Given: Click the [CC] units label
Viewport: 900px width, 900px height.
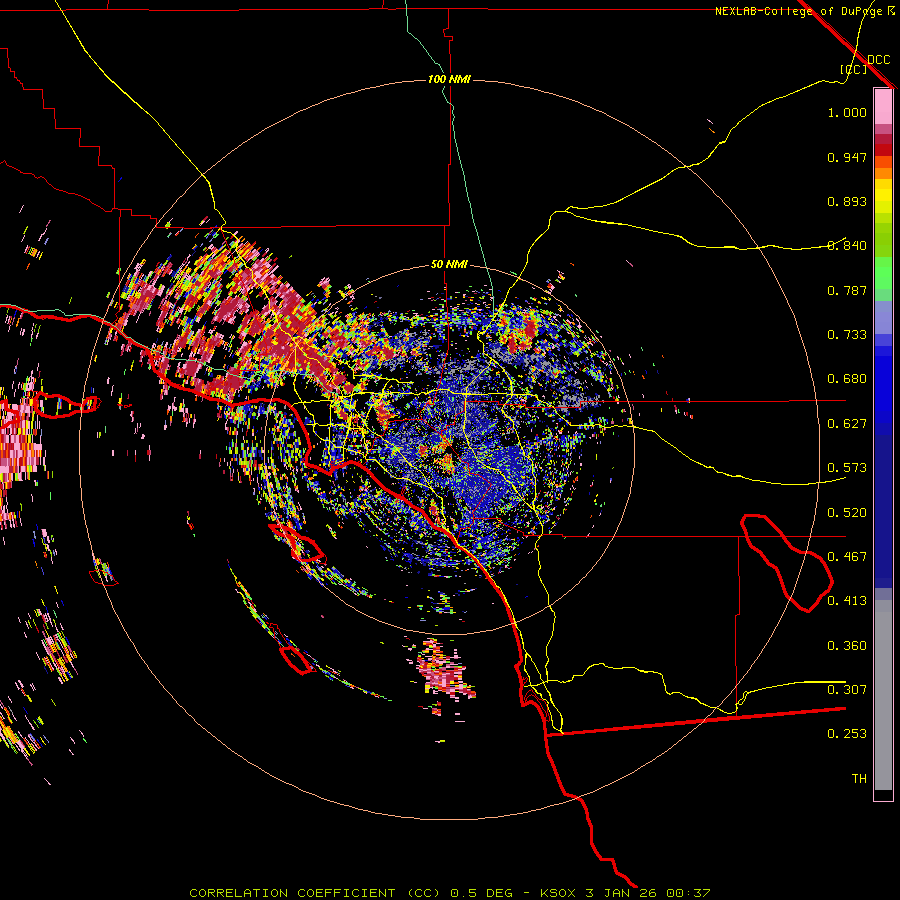Looking at the screenshot, I should tap(854, 69).
